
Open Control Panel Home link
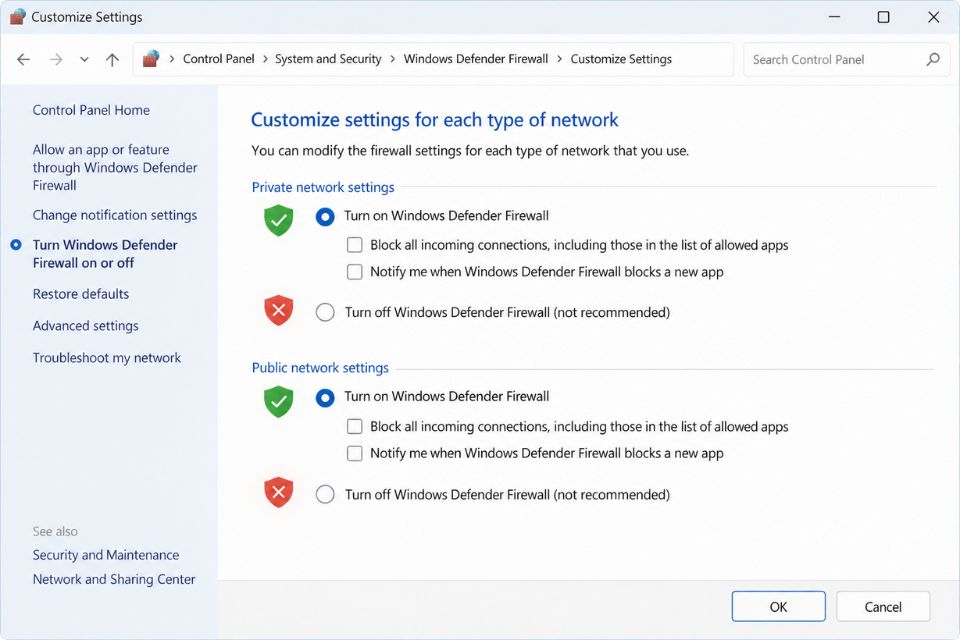coord(91,110)
